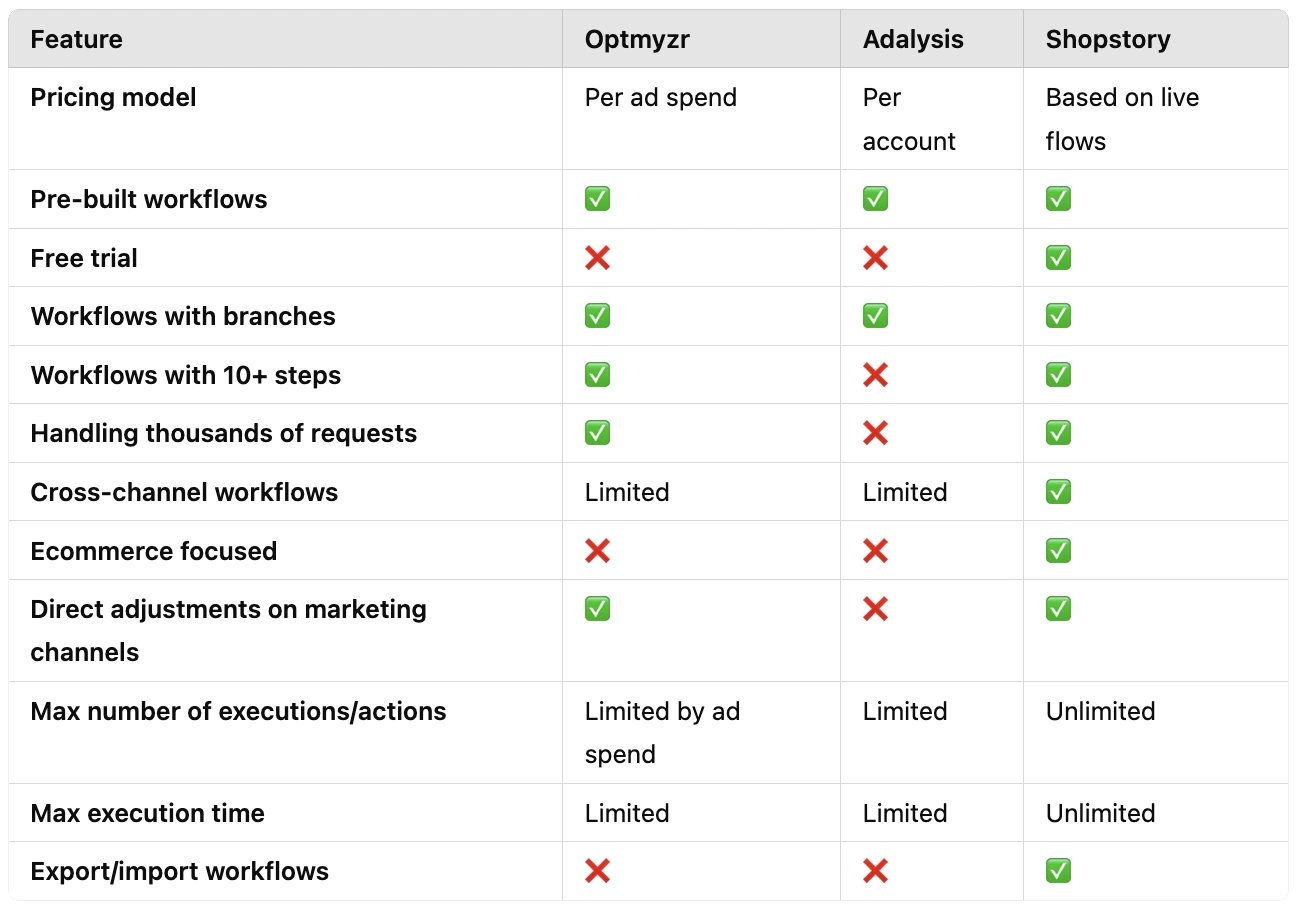Click Adalysis red cross for 10+ steps workflows
1298x908 pixels.
point(875,375)
